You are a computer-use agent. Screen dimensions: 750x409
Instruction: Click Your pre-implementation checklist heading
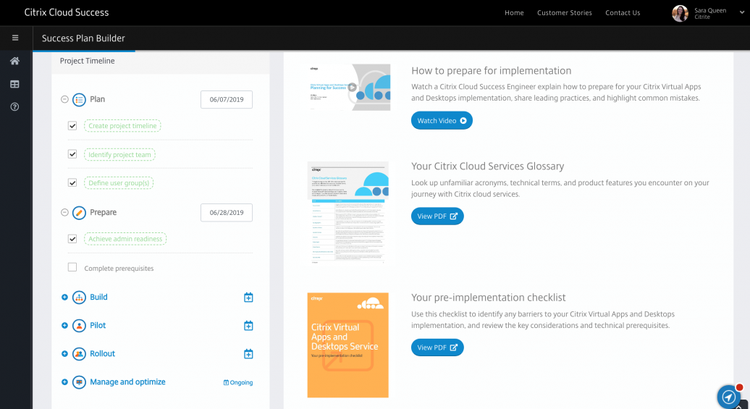(488, 298)
